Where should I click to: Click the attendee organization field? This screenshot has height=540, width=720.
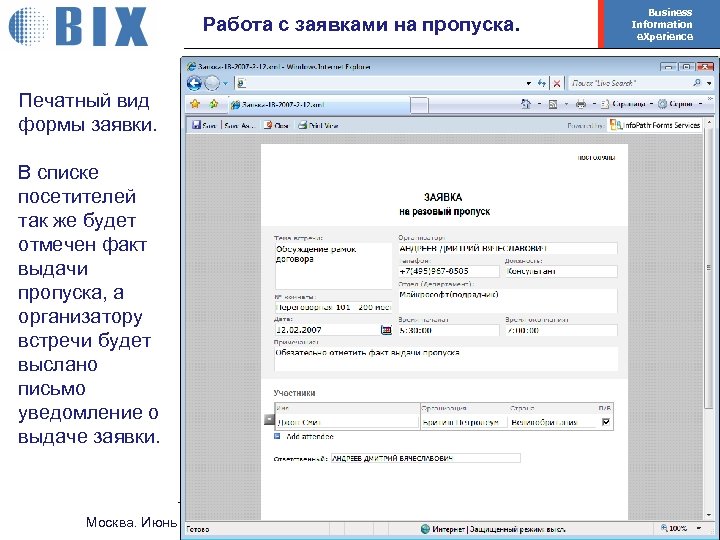[464, 422]
